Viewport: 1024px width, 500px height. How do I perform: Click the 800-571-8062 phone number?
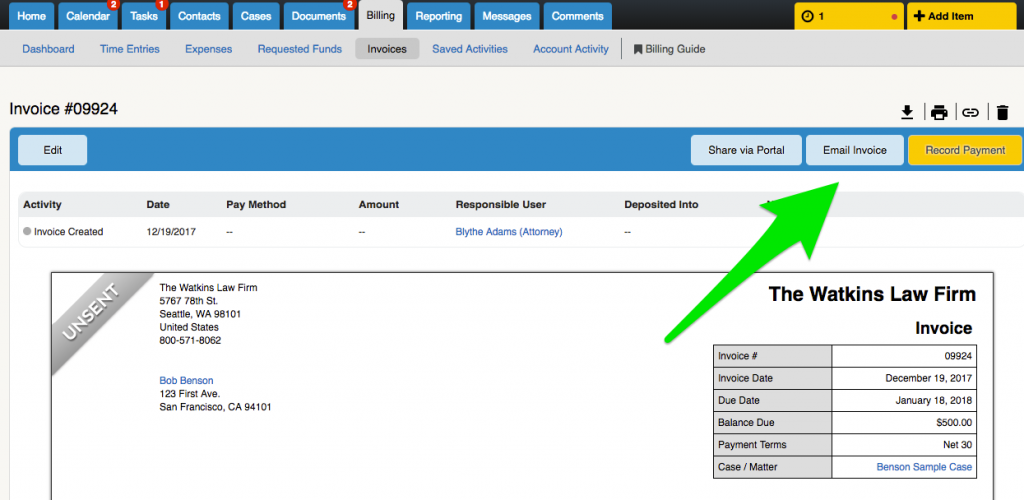click(x=190, y=341)
